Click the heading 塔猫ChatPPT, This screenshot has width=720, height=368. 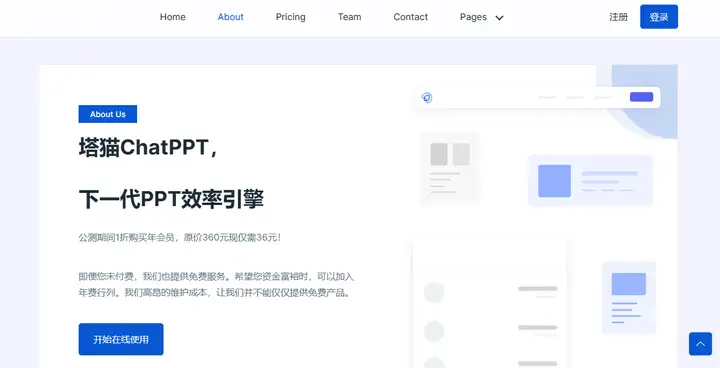pos(148,147)
